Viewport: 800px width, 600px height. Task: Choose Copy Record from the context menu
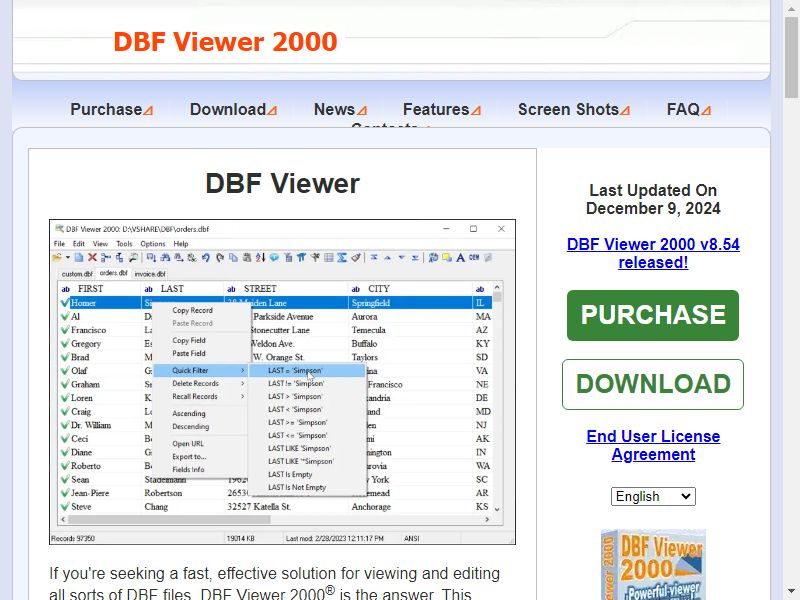pyautogui.click(x=192, y=310)
